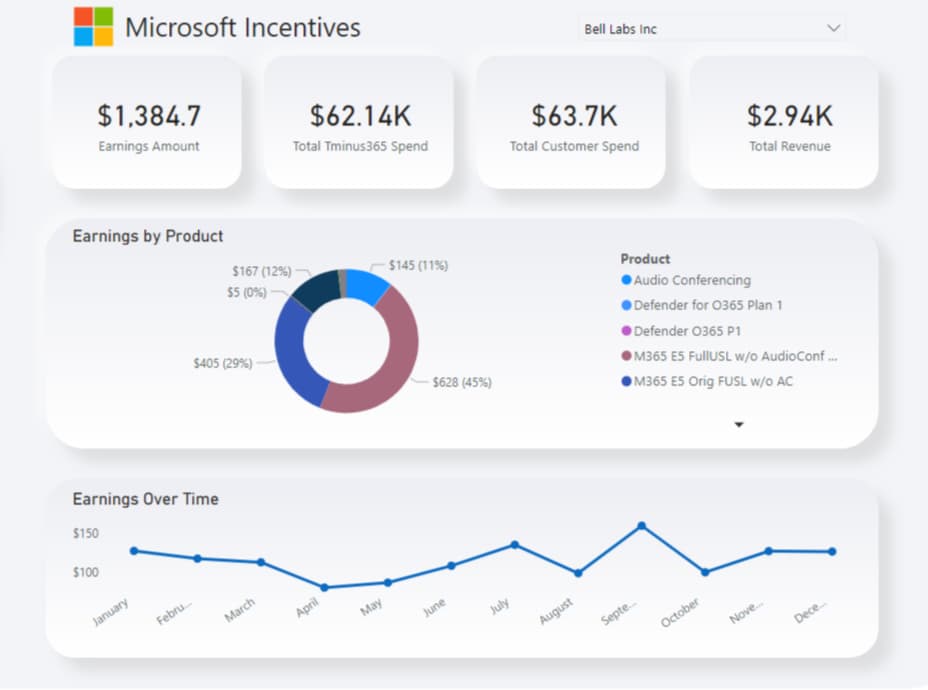
Task: Click the August data point on line chart
Action: click(578, 573)
